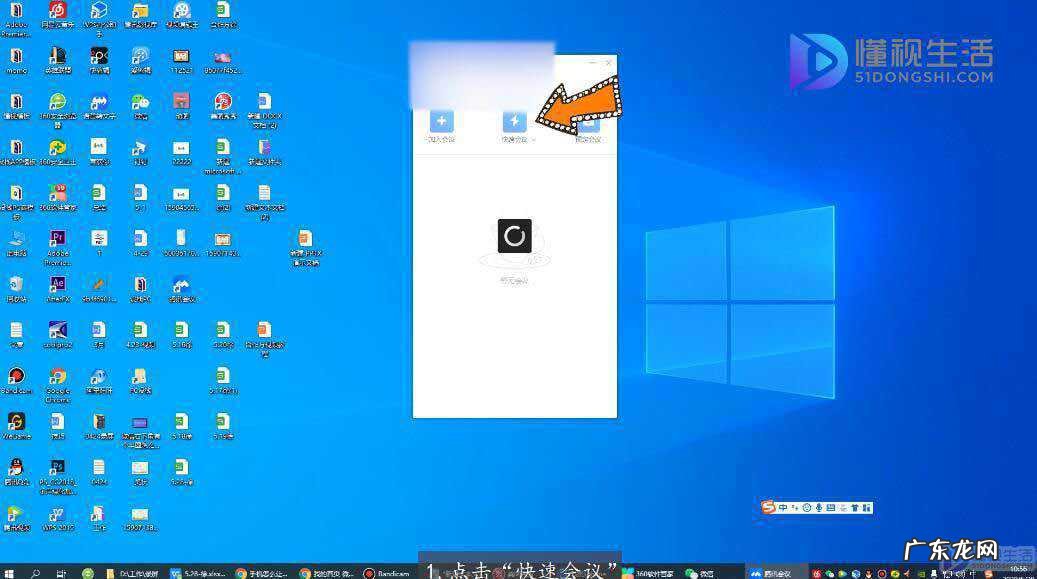1037x579 pixels.
Task: Open the Recycle Bin on desktop
Action: (16, 285)
